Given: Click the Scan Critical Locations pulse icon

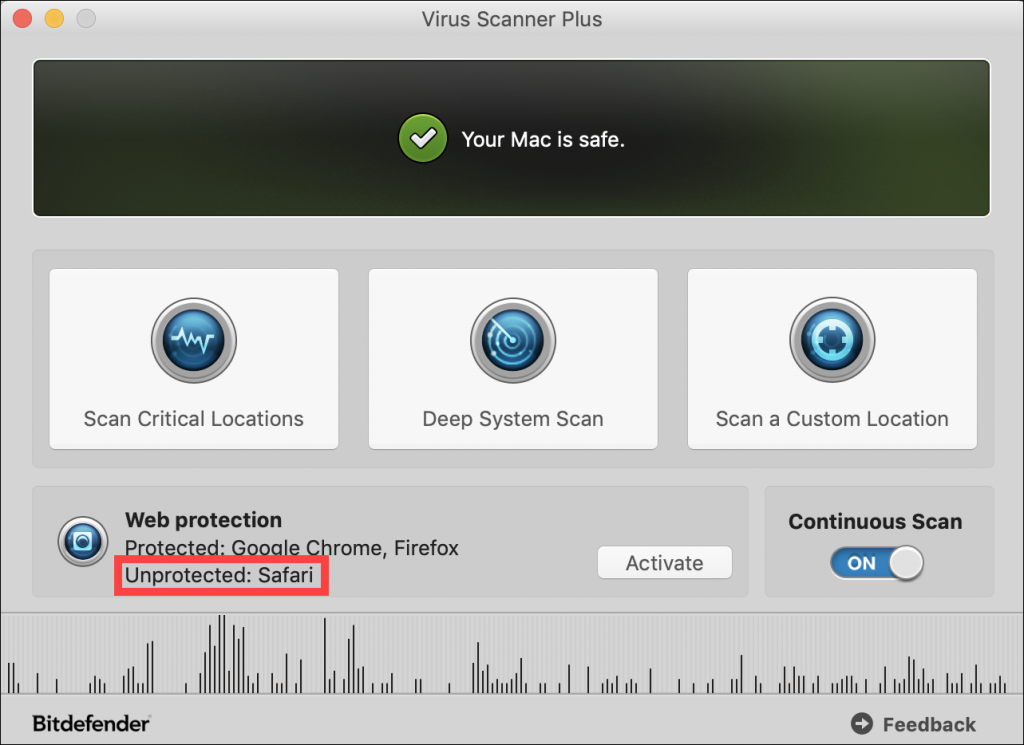Looking at the screenshot, I should pos(194,340).
